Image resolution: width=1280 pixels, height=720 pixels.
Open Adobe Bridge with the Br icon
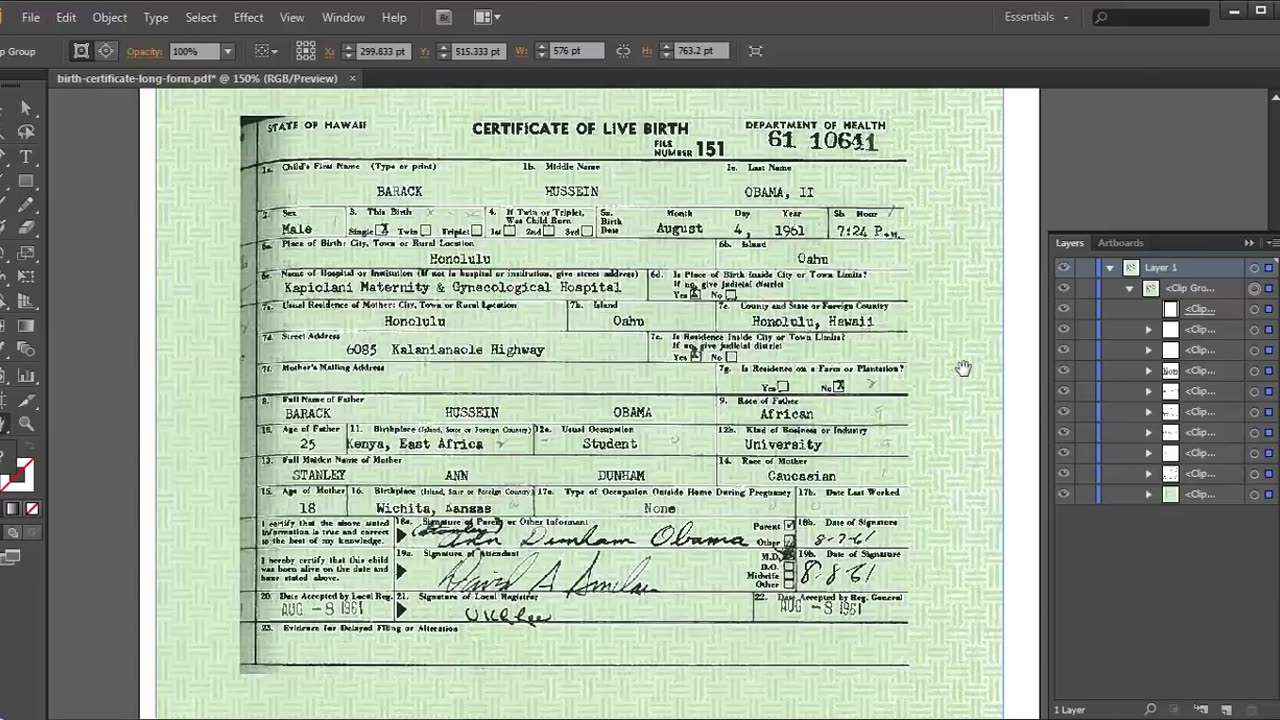tap(444, 17)
